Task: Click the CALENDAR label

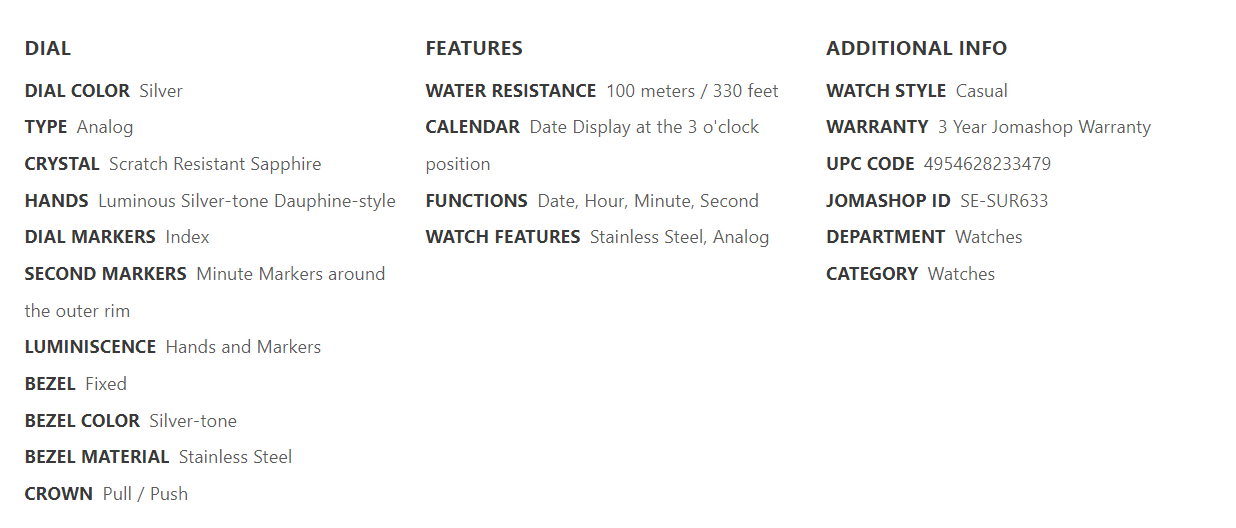Action: tap(472, 127)
